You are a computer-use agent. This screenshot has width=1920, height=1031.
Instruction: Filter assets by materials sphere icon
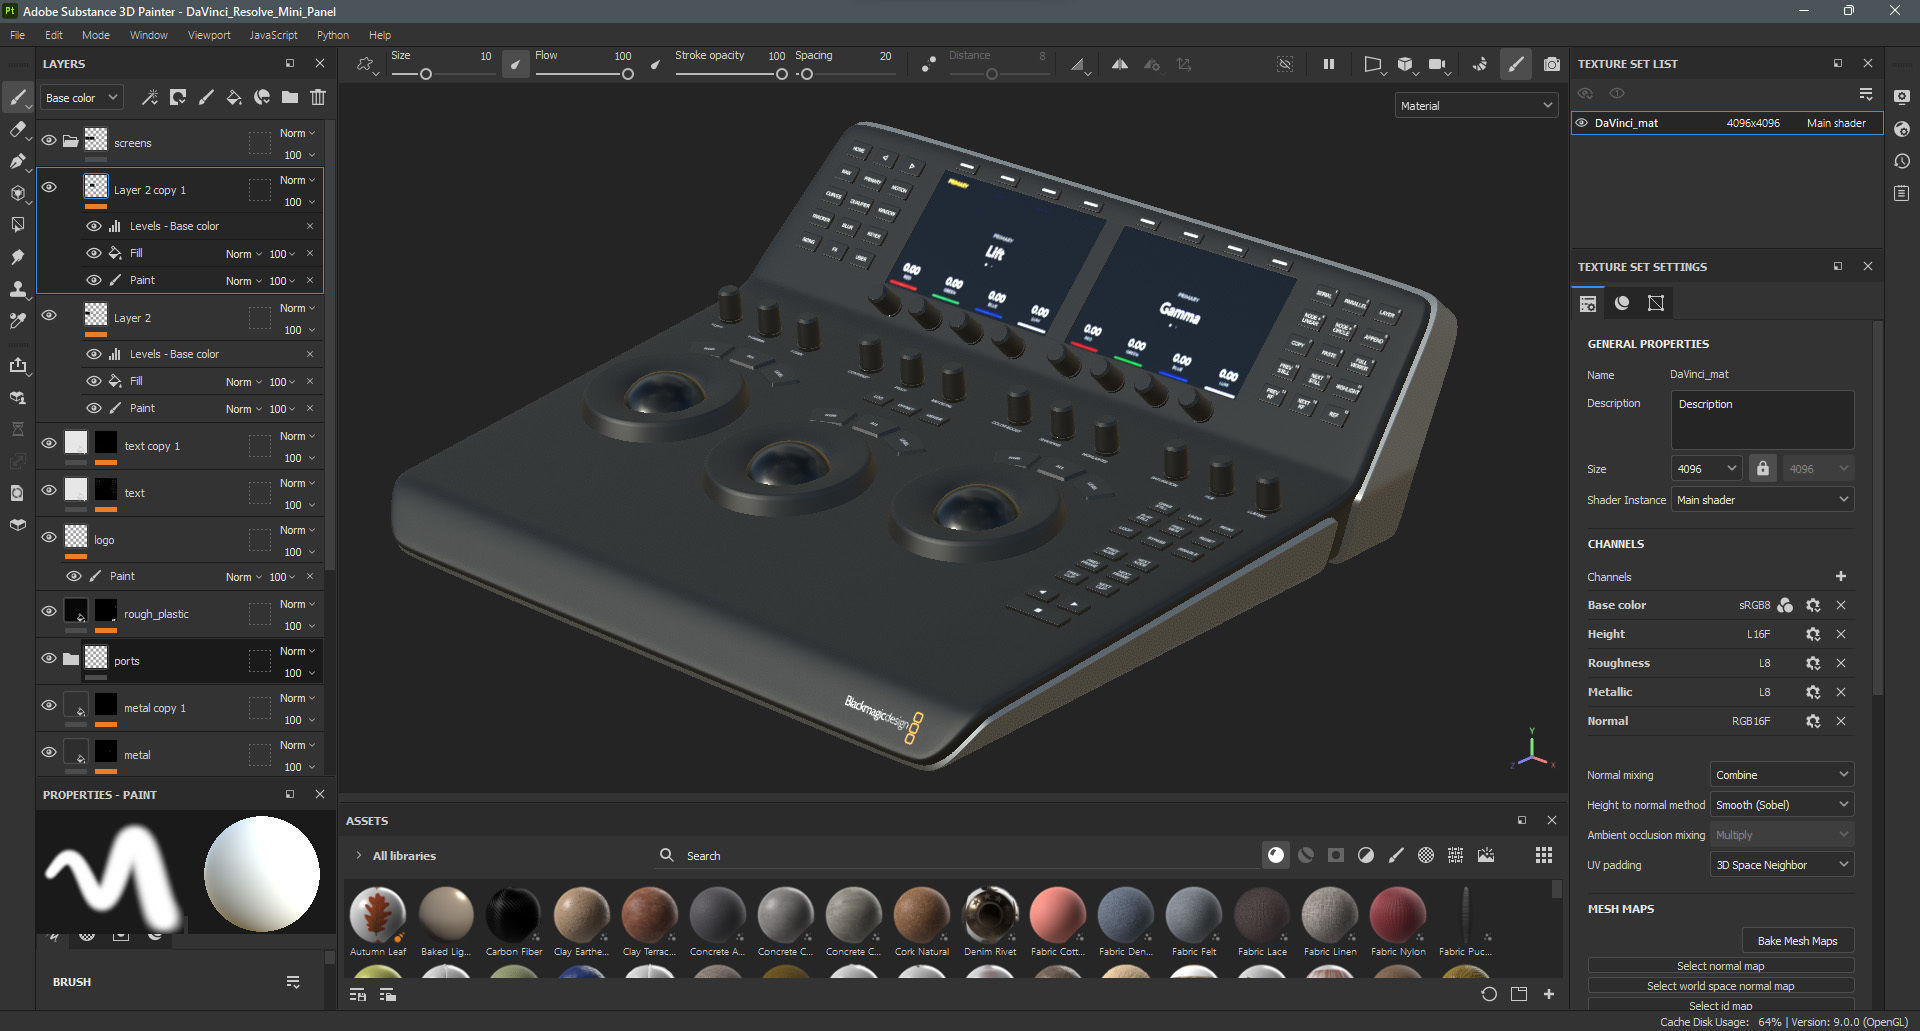1276,855
